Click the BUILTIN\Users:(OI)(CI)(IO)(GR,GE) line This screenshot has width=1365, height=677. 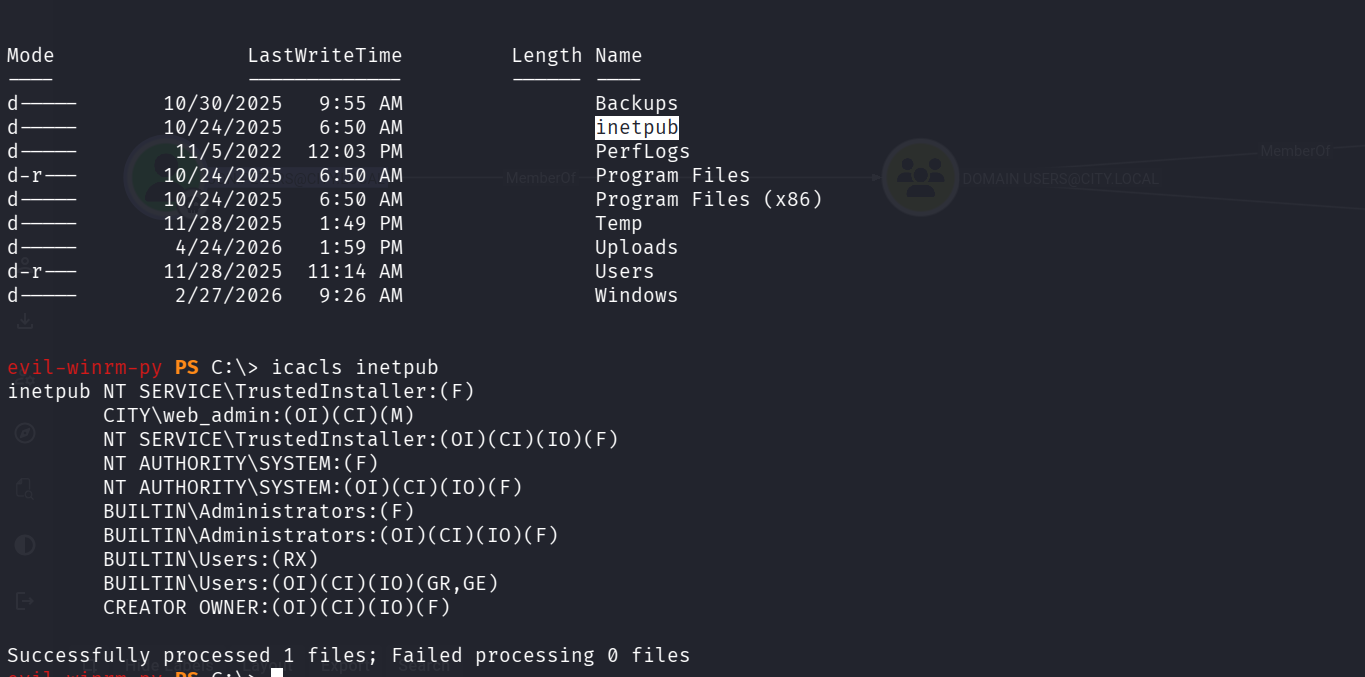tap(301, 583)
